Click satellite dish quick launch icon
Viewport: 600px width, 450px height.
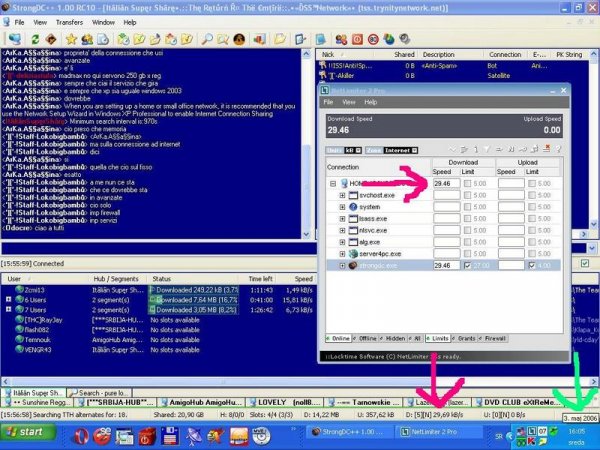tap(194, 436)
